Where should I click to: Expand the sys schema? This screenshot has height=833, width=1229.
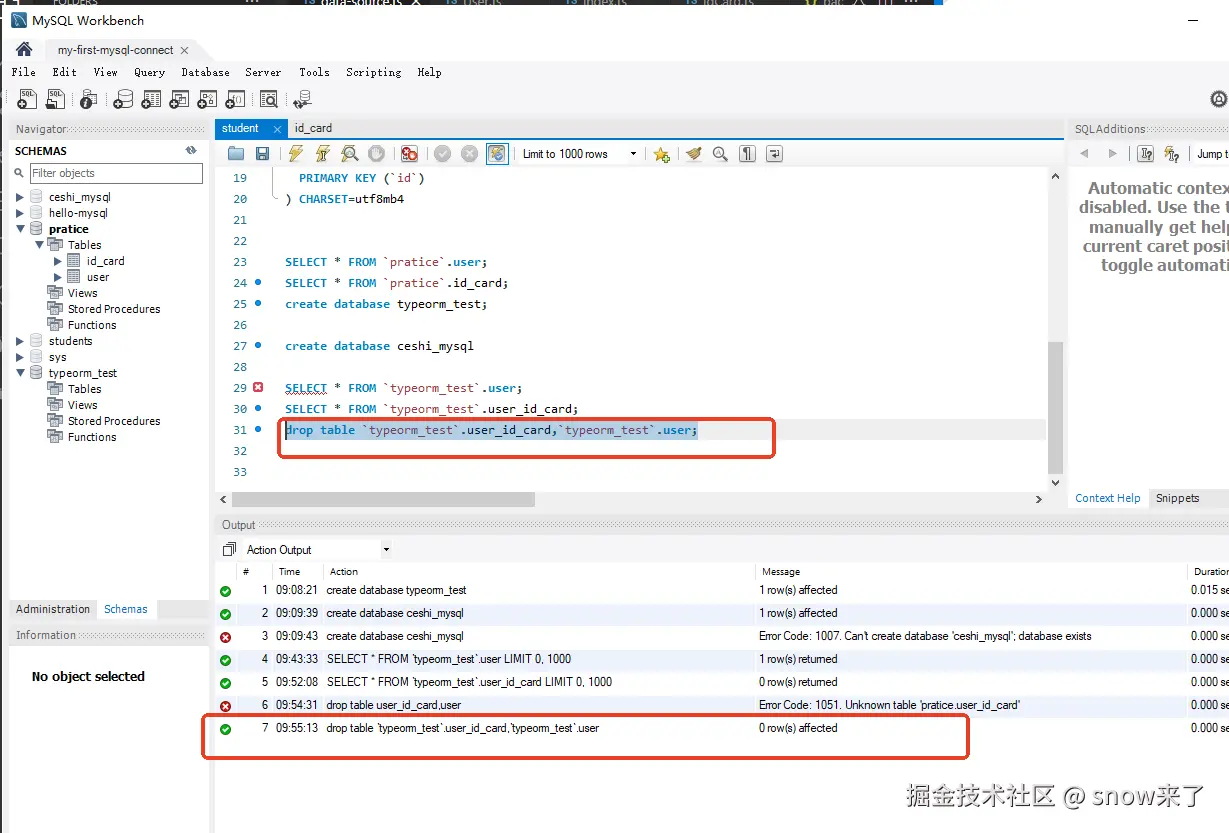pyautogui.click(x=20, y=357)
